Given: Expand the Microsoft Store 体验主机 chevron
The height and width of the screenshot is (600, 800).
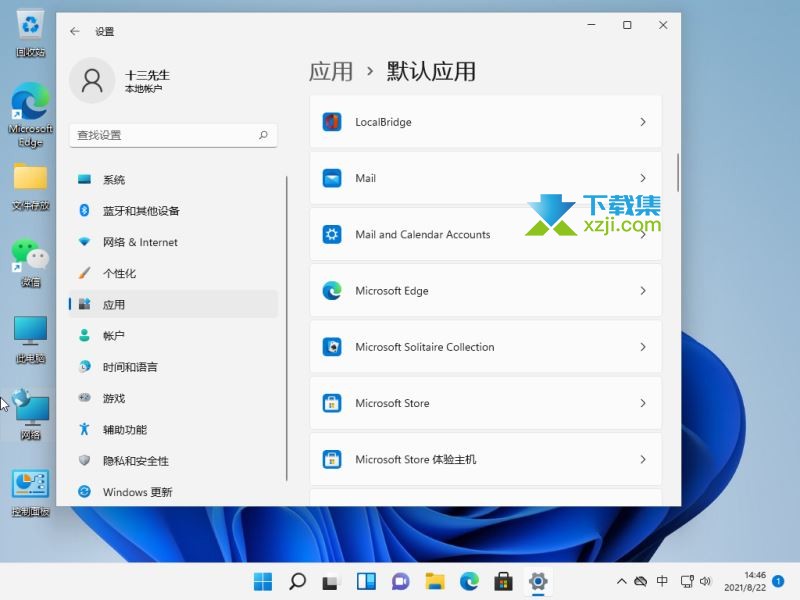Looking at the screenshot, I should pos(643,459).
